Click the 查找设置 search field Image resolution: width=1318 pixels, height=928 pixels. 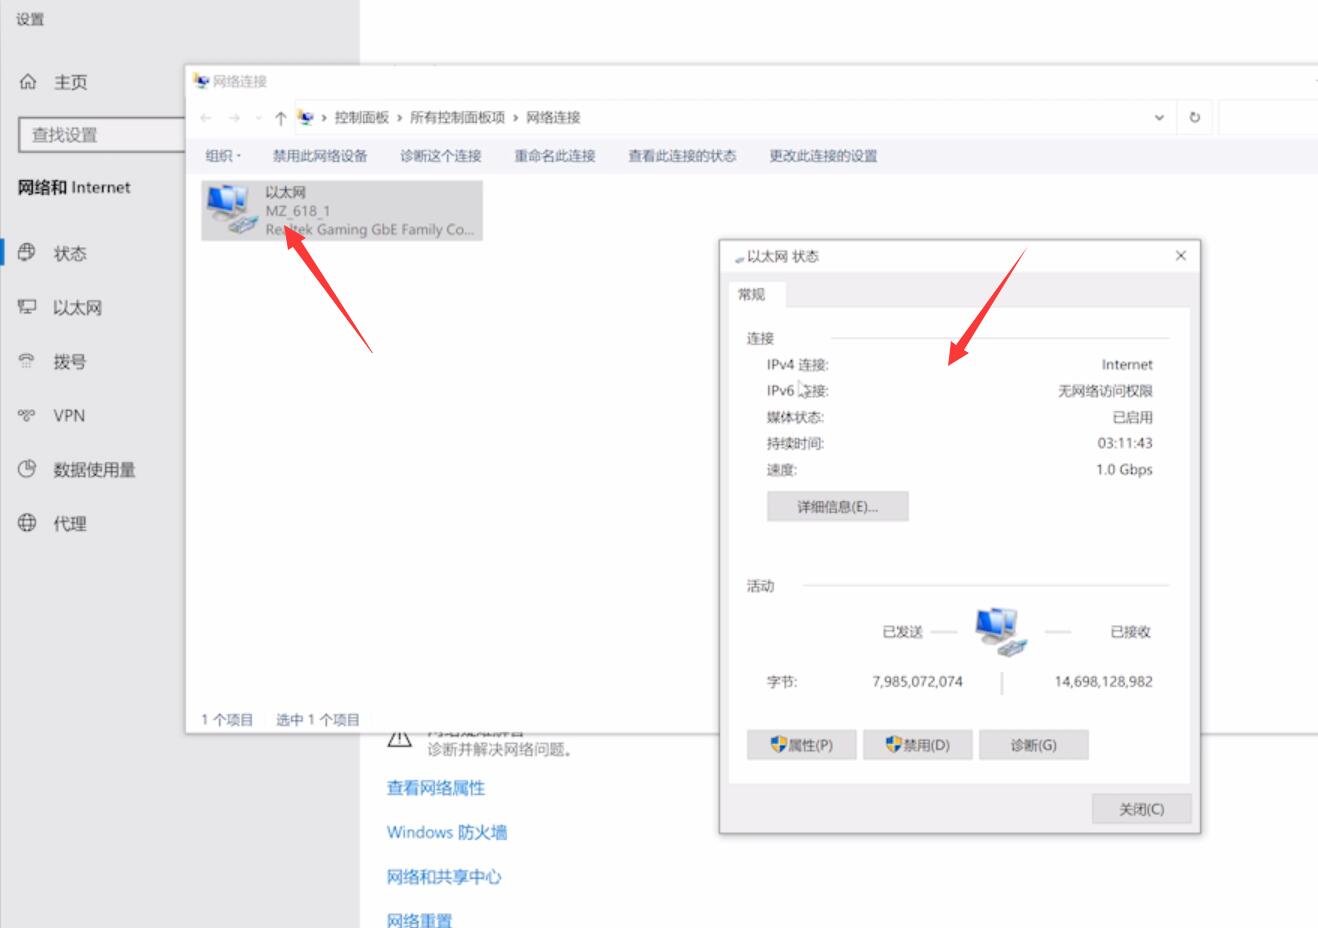(102, 135)
